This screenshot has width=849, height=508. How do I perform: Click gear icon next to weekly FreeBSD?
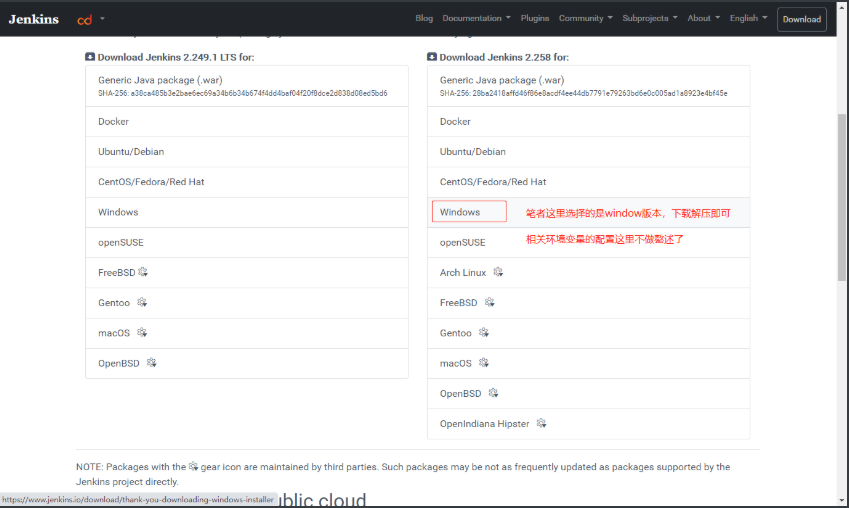click(489, 302)
